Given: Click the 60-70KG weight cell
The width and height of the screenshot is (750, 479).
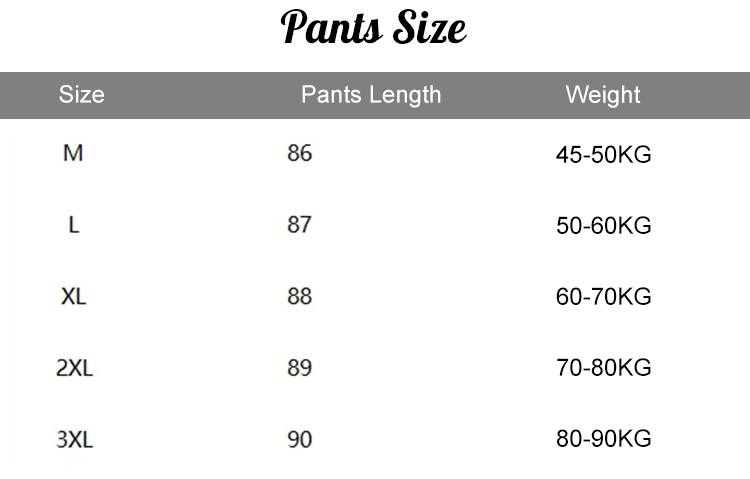Looking at the screenshot, I should pos(603,297).
